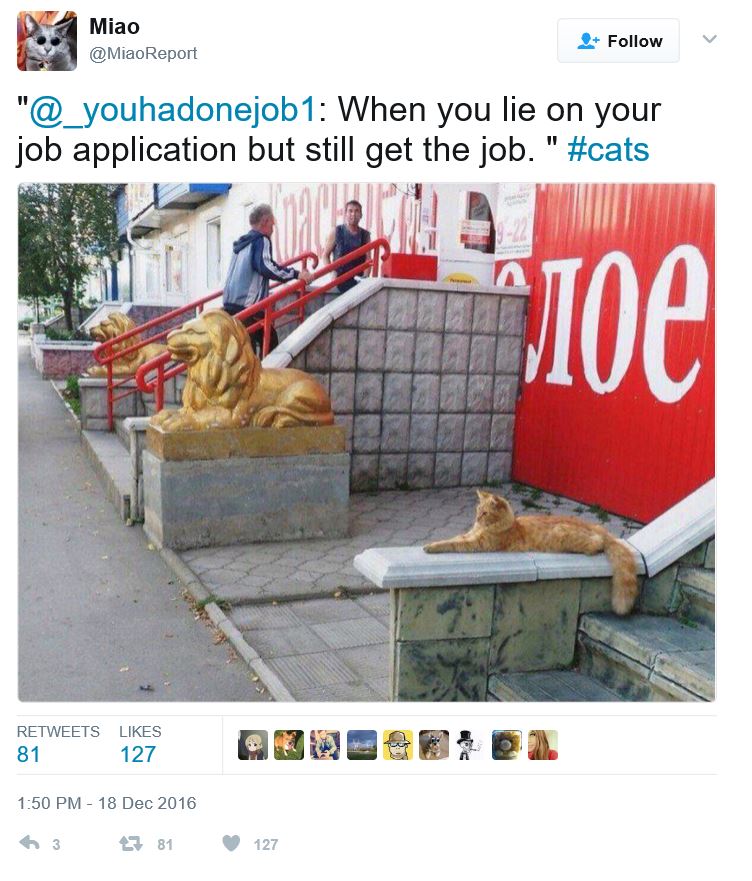752x881 pixels.
Task: Open the @MiaoReport handle link
Action: tap(143, 53)
